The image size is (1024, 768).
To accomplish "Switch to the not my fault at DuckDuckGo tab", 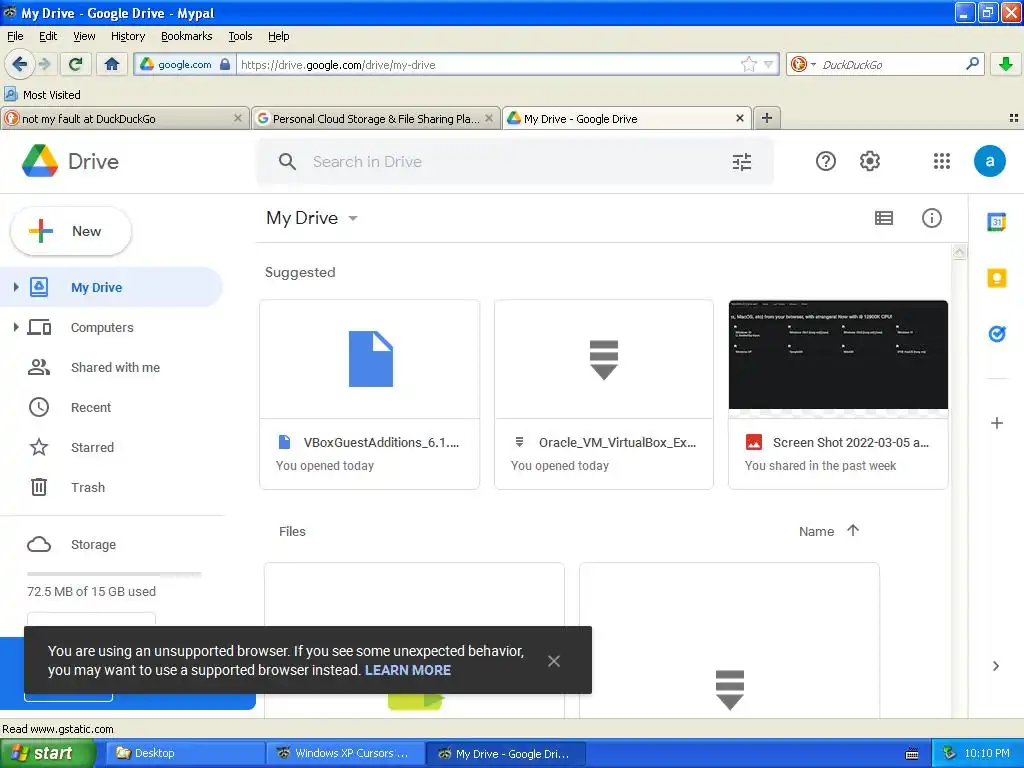I will pos(124,118).
